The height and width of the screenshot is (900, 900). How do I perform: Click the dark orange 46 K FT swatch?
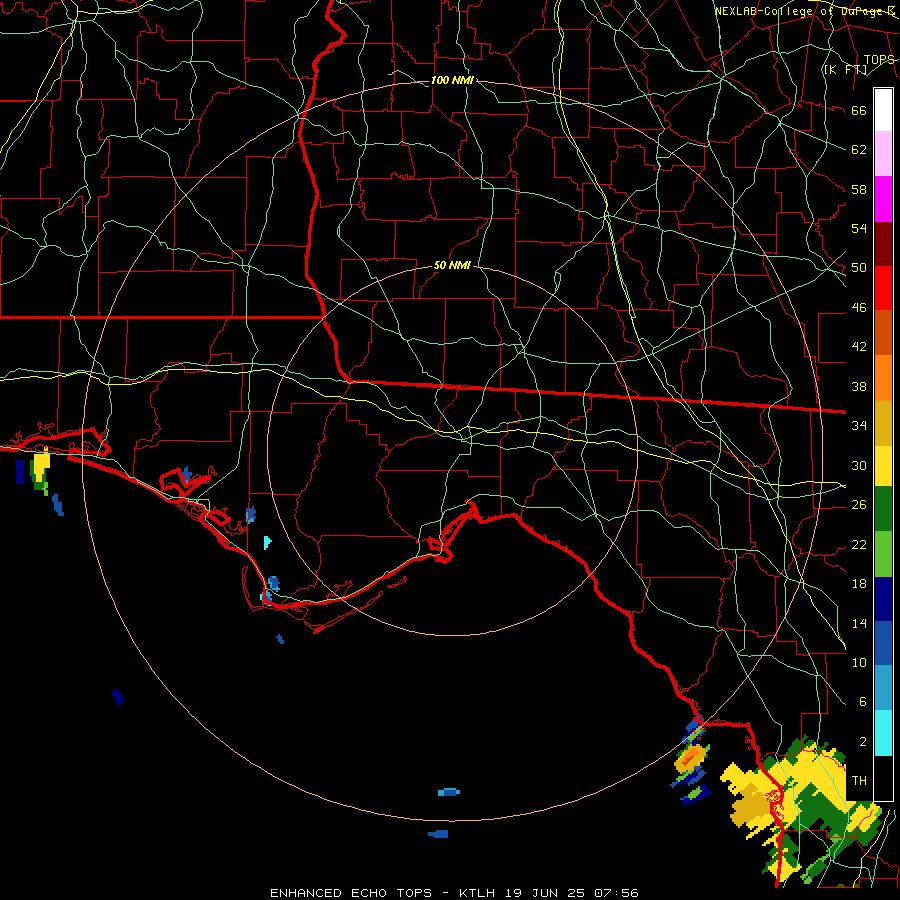click(x=883, y=332)
